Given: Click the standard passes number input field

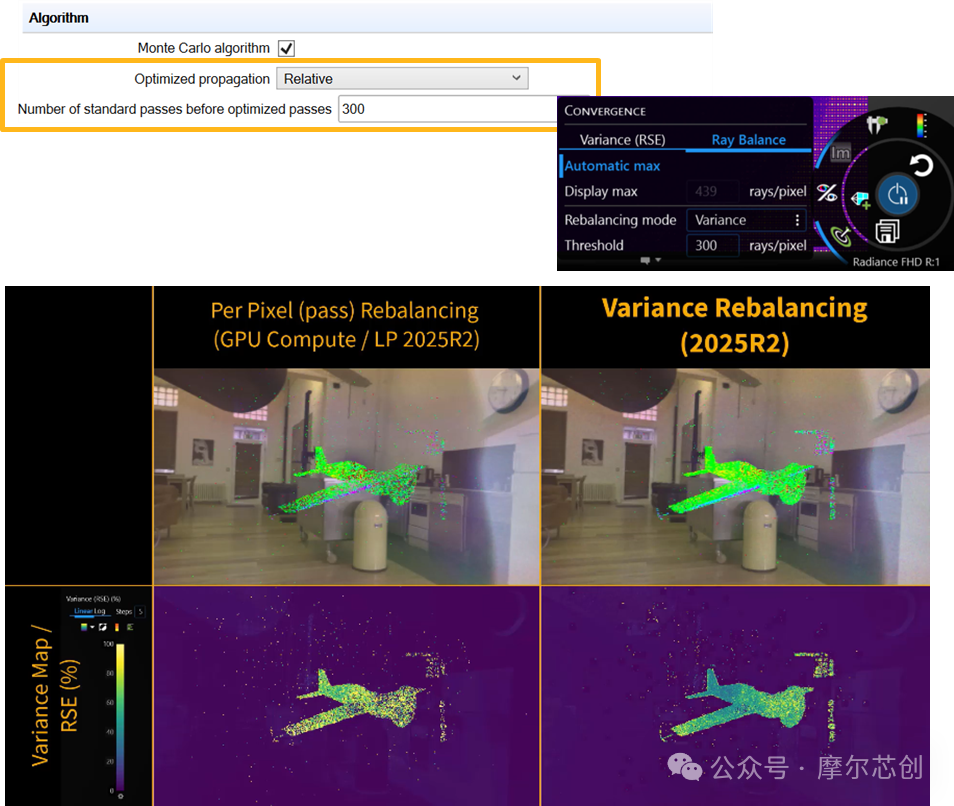Looking at the screenshot, I should (x=448, y=109).
